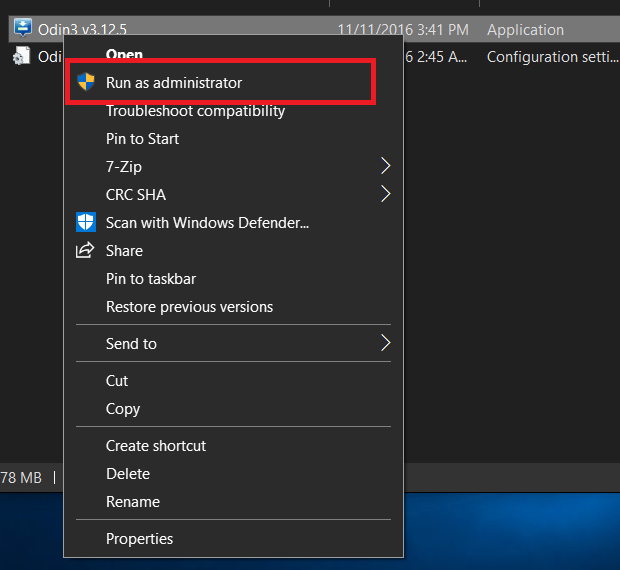Click the Odin3 v3.12.5 application icon
Image resolution: width=620 pixels, height=570 pixels.
click(x=23, y=28)
